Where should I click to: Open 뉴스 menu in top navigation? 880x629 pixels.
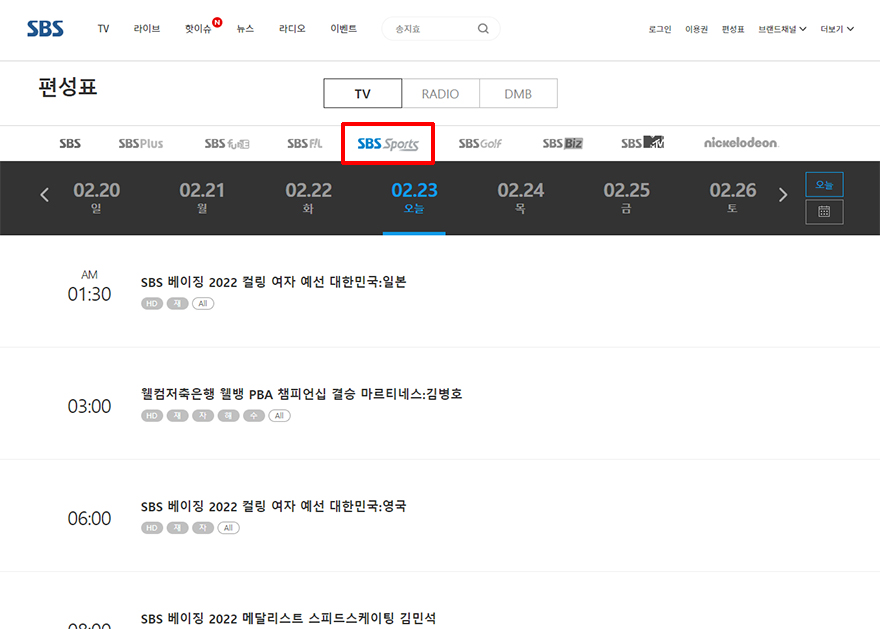coord(245,29)
